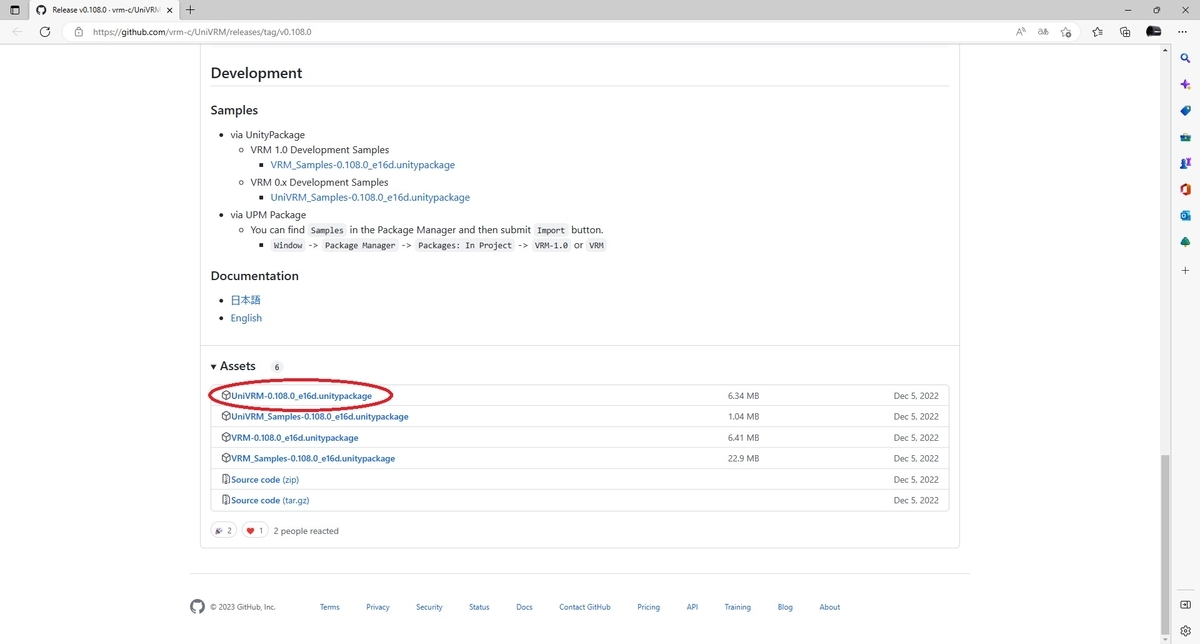Open English documentation link
The width and height of the screenshot is (1200, 644).
click(x=246, y=318)
